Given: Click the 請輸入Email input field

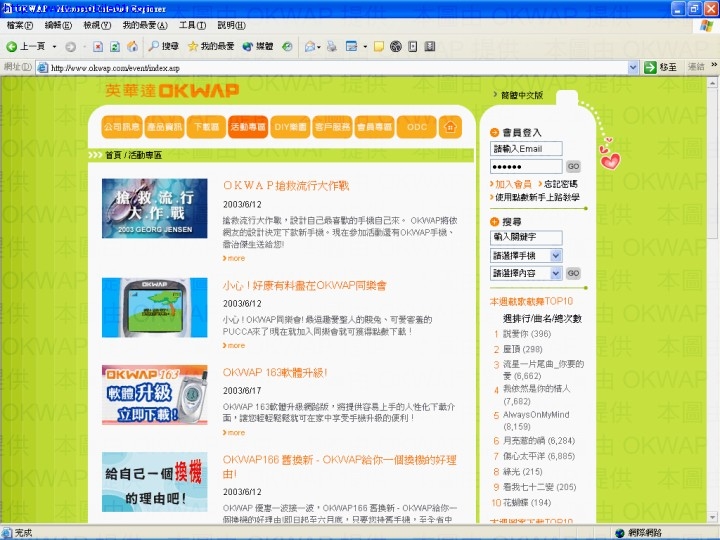Looking at the screenshot, I should 526,149.
